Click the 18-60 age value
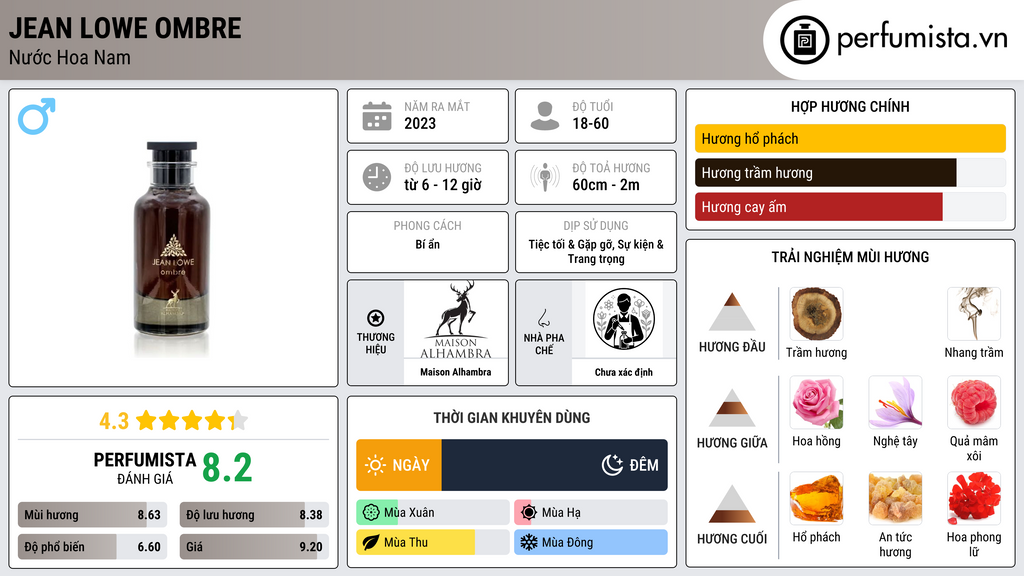 (x=590, y=123)
